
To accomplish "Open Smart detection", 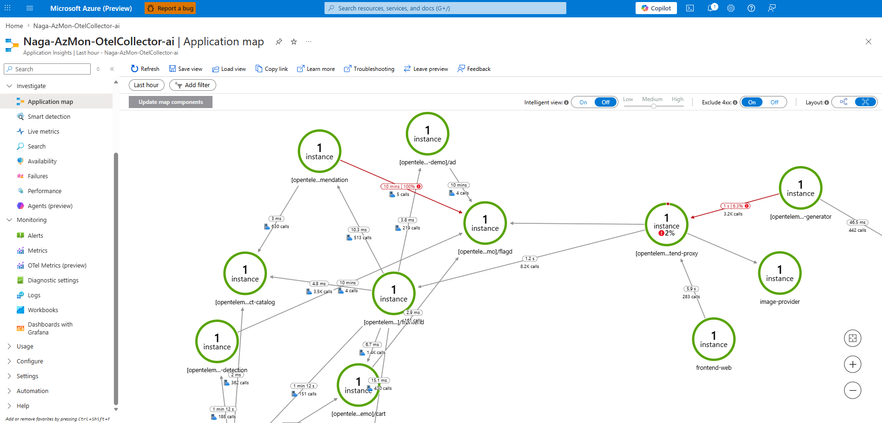I will click(49, 116).
